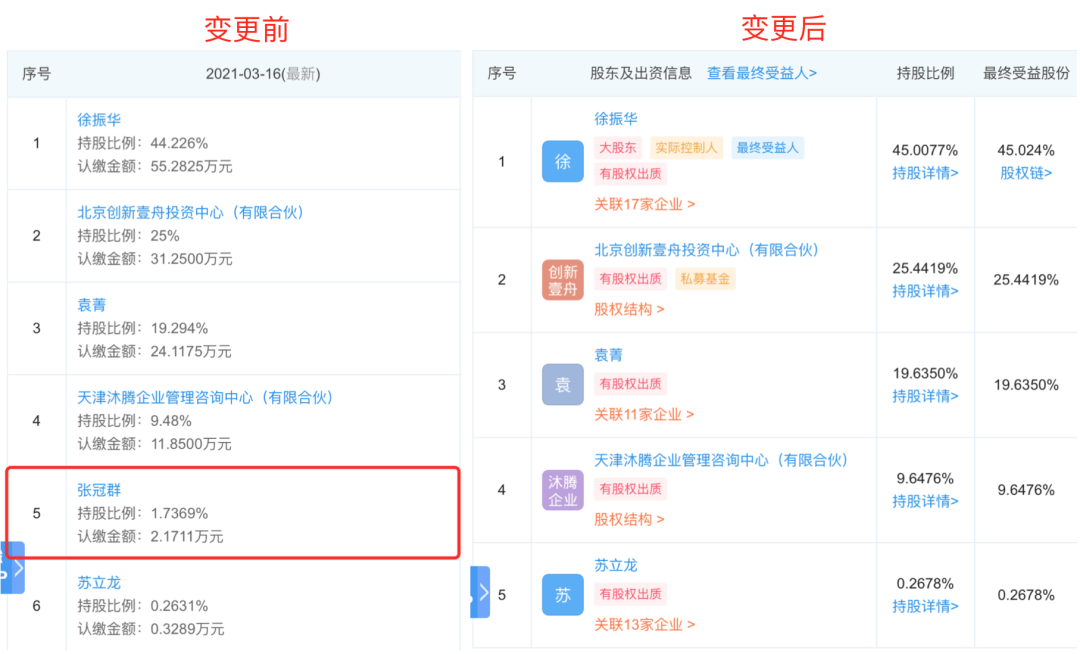
Task: Click 关联17家企业 link
Action: point(645,204)
